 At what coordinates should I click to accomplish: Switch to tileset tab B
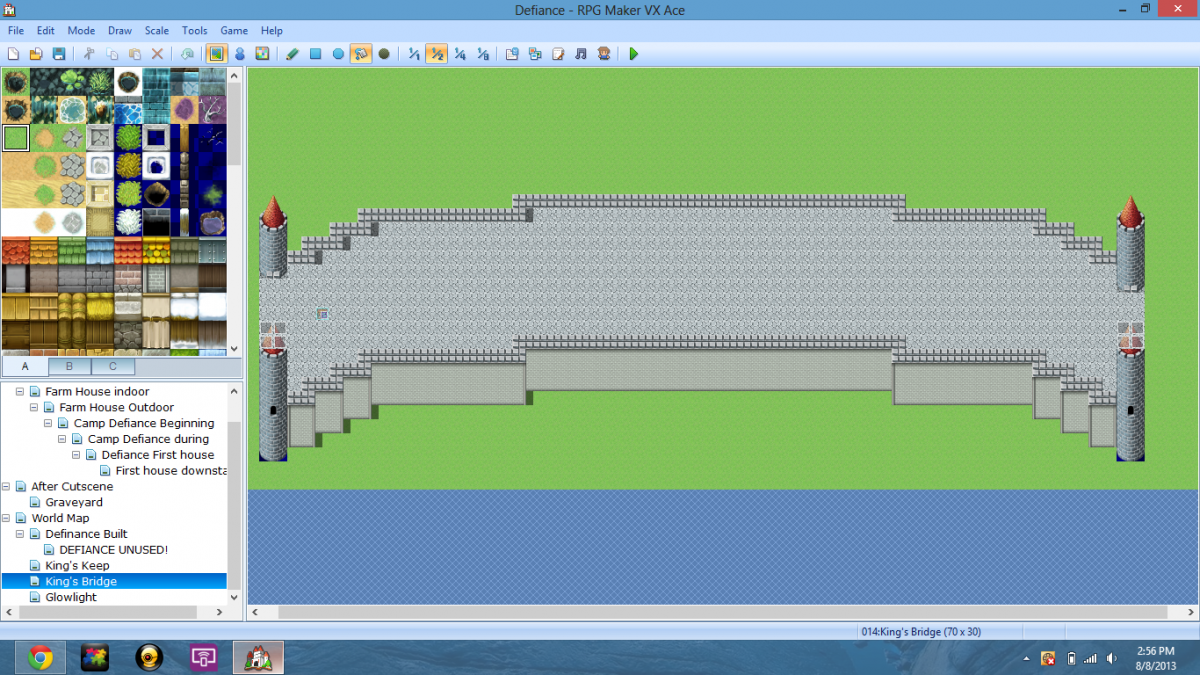69,366
